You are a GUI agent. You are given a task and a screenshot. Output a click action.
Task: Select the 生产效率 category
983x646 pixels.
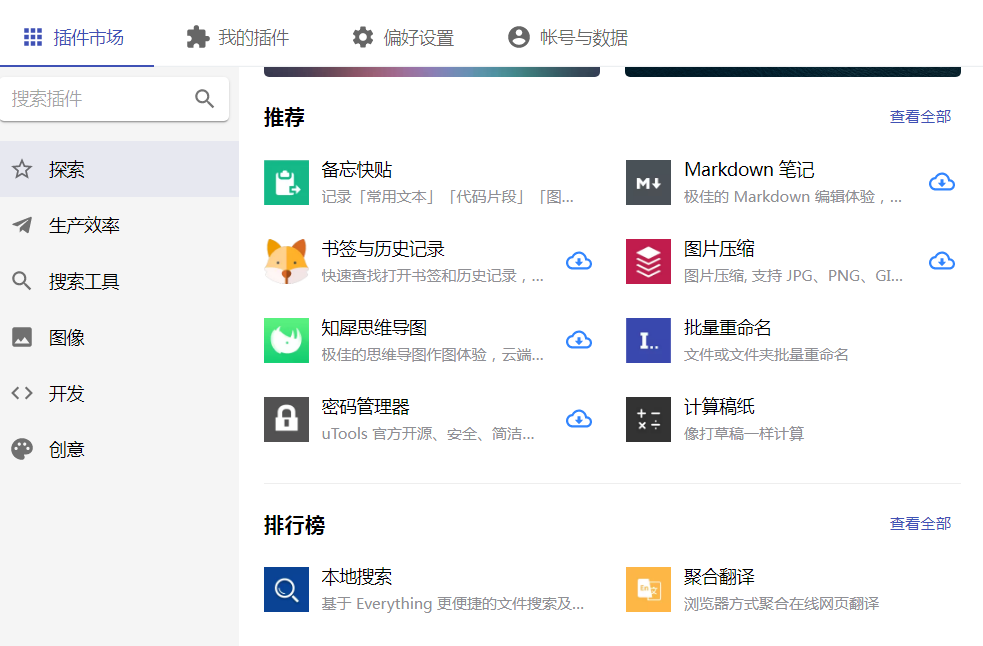click(x=119, y=225)
